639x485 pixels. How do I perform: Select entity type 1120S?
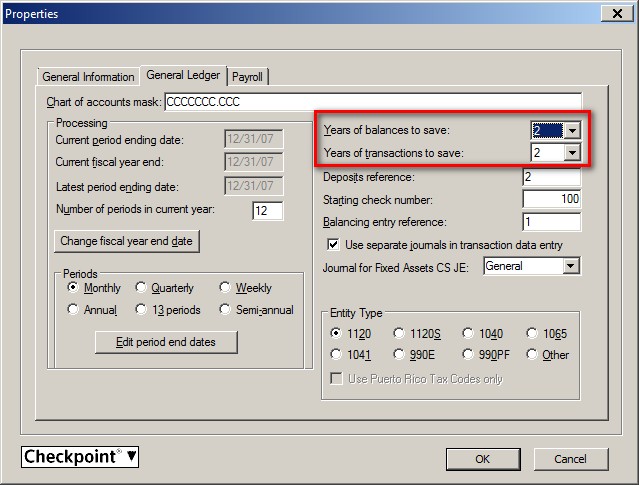tap(400, 333)
